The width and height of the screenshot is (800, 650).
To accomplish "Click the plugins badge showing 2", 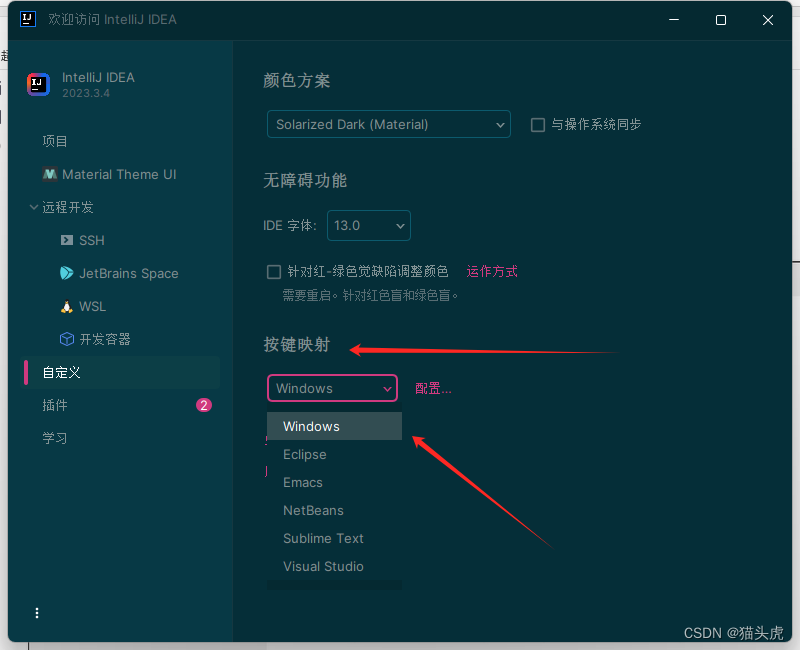I will click(204, 405).
